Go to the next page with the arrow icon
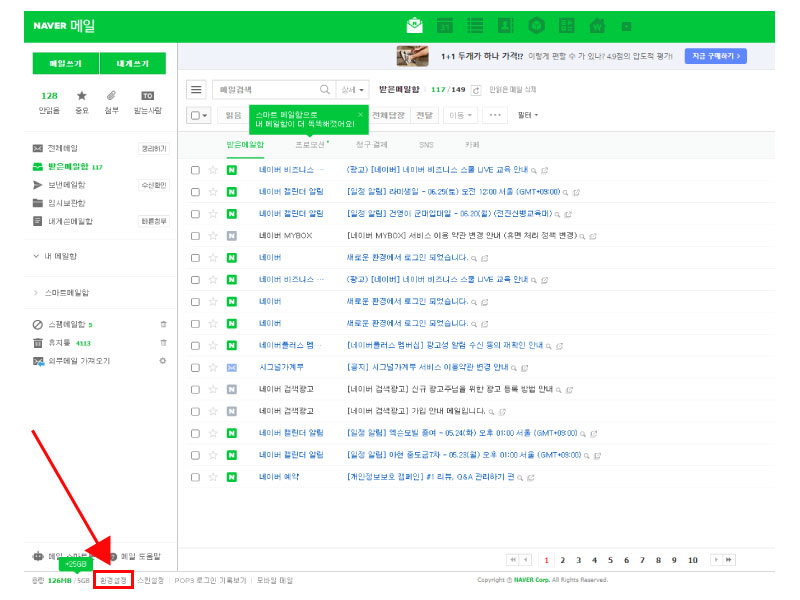This screenshot has height=600, width=800. click(x=716, y=560)
